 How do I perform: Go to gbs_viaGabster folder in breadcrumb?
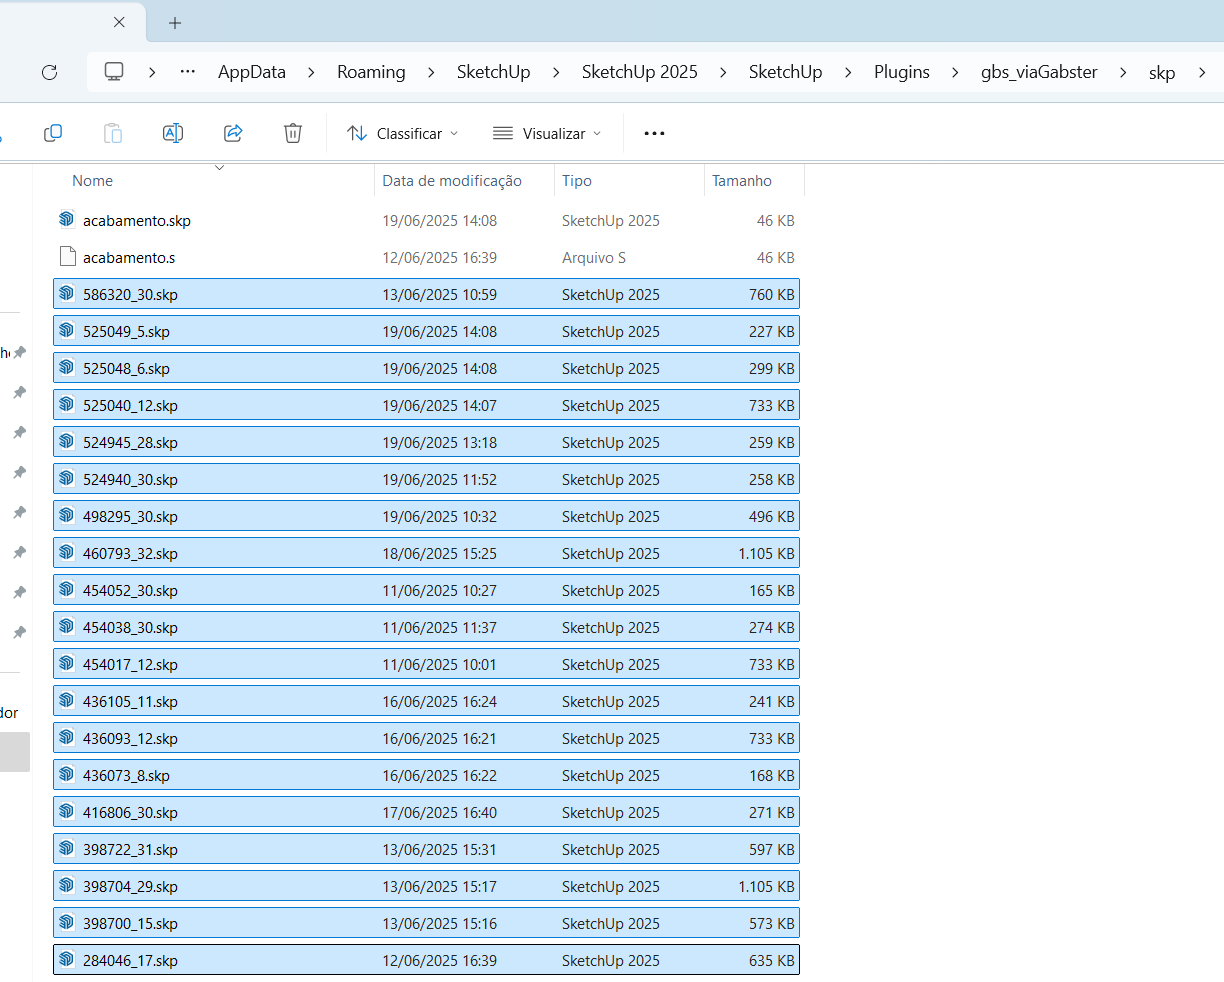1039,72
